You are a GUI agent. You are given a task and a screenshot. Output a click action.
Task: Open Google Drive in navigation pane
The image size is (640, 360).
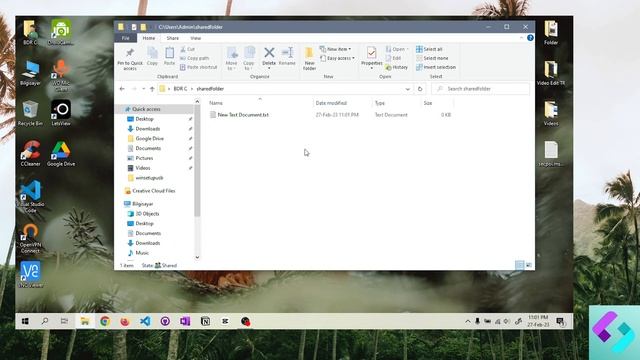click(149, 138)
